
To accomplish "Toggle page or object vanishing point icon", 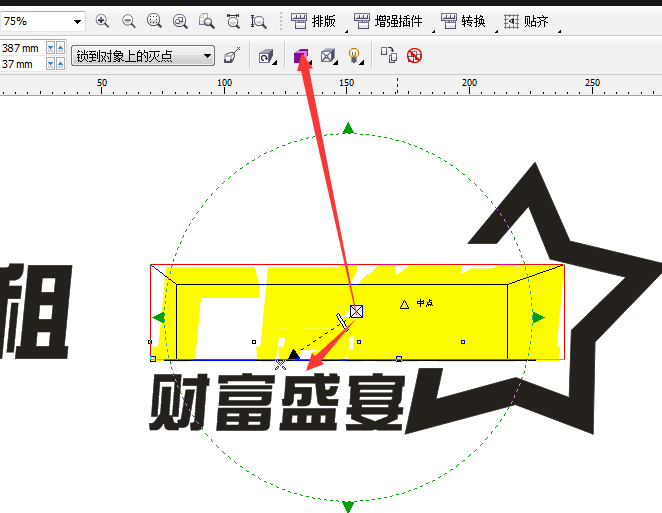I will coord(232,56).
